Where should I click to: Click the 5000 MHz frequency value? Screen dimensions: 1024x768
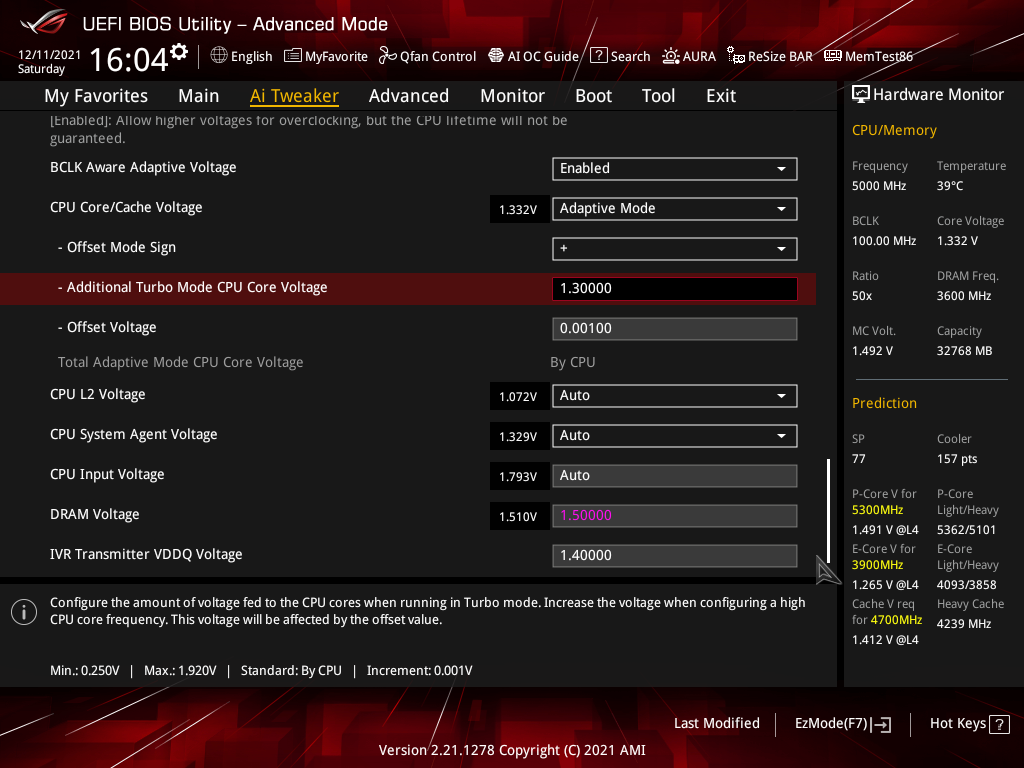click(x=879, y=186)
